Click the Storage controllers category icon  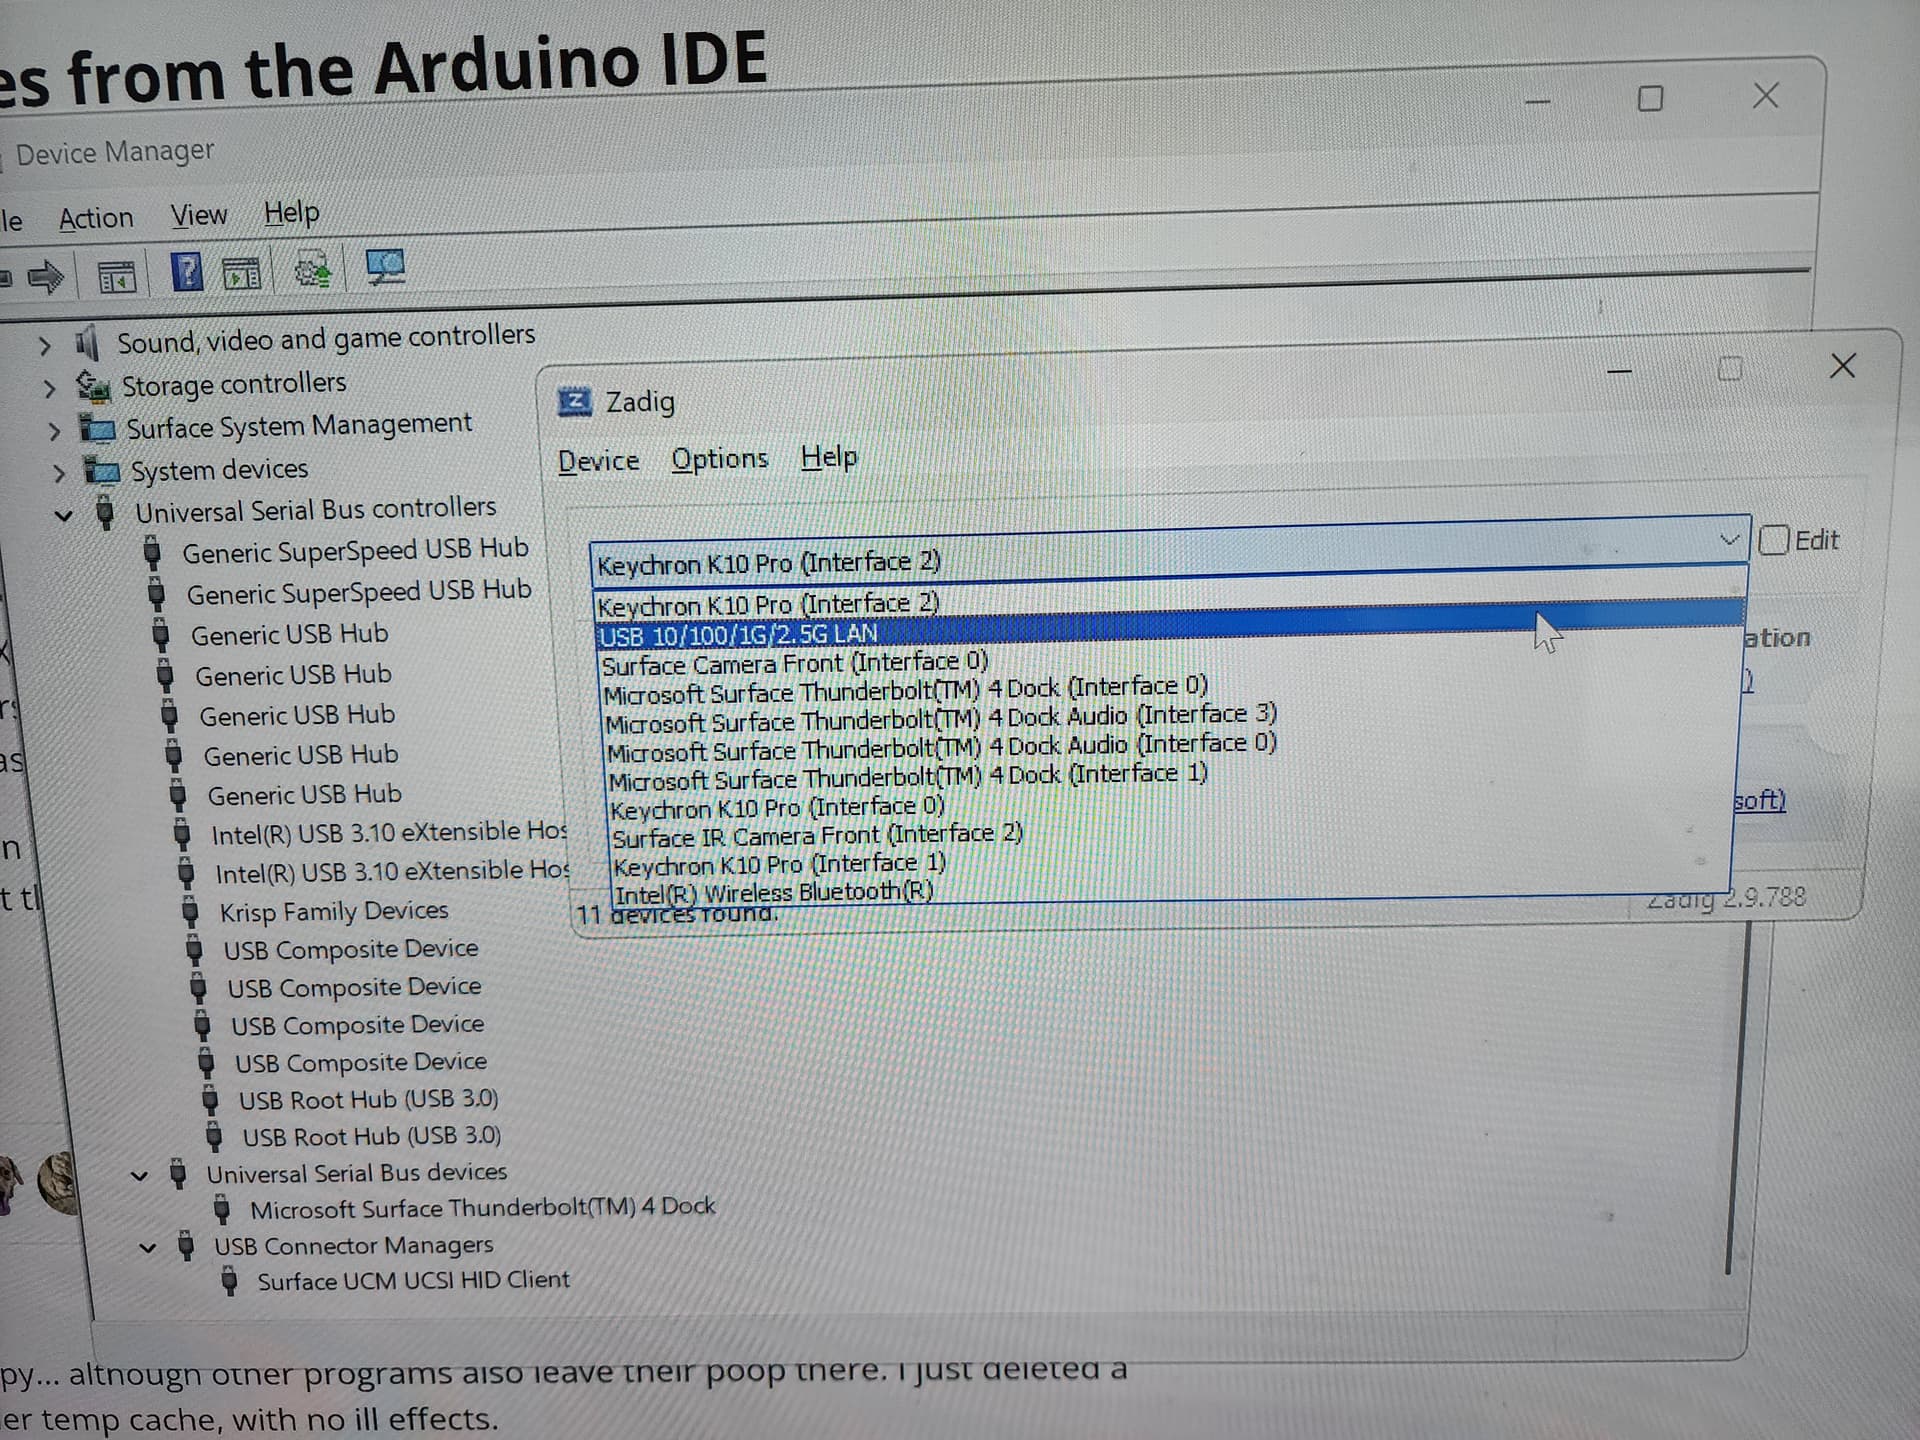click(x=94, y=386)
